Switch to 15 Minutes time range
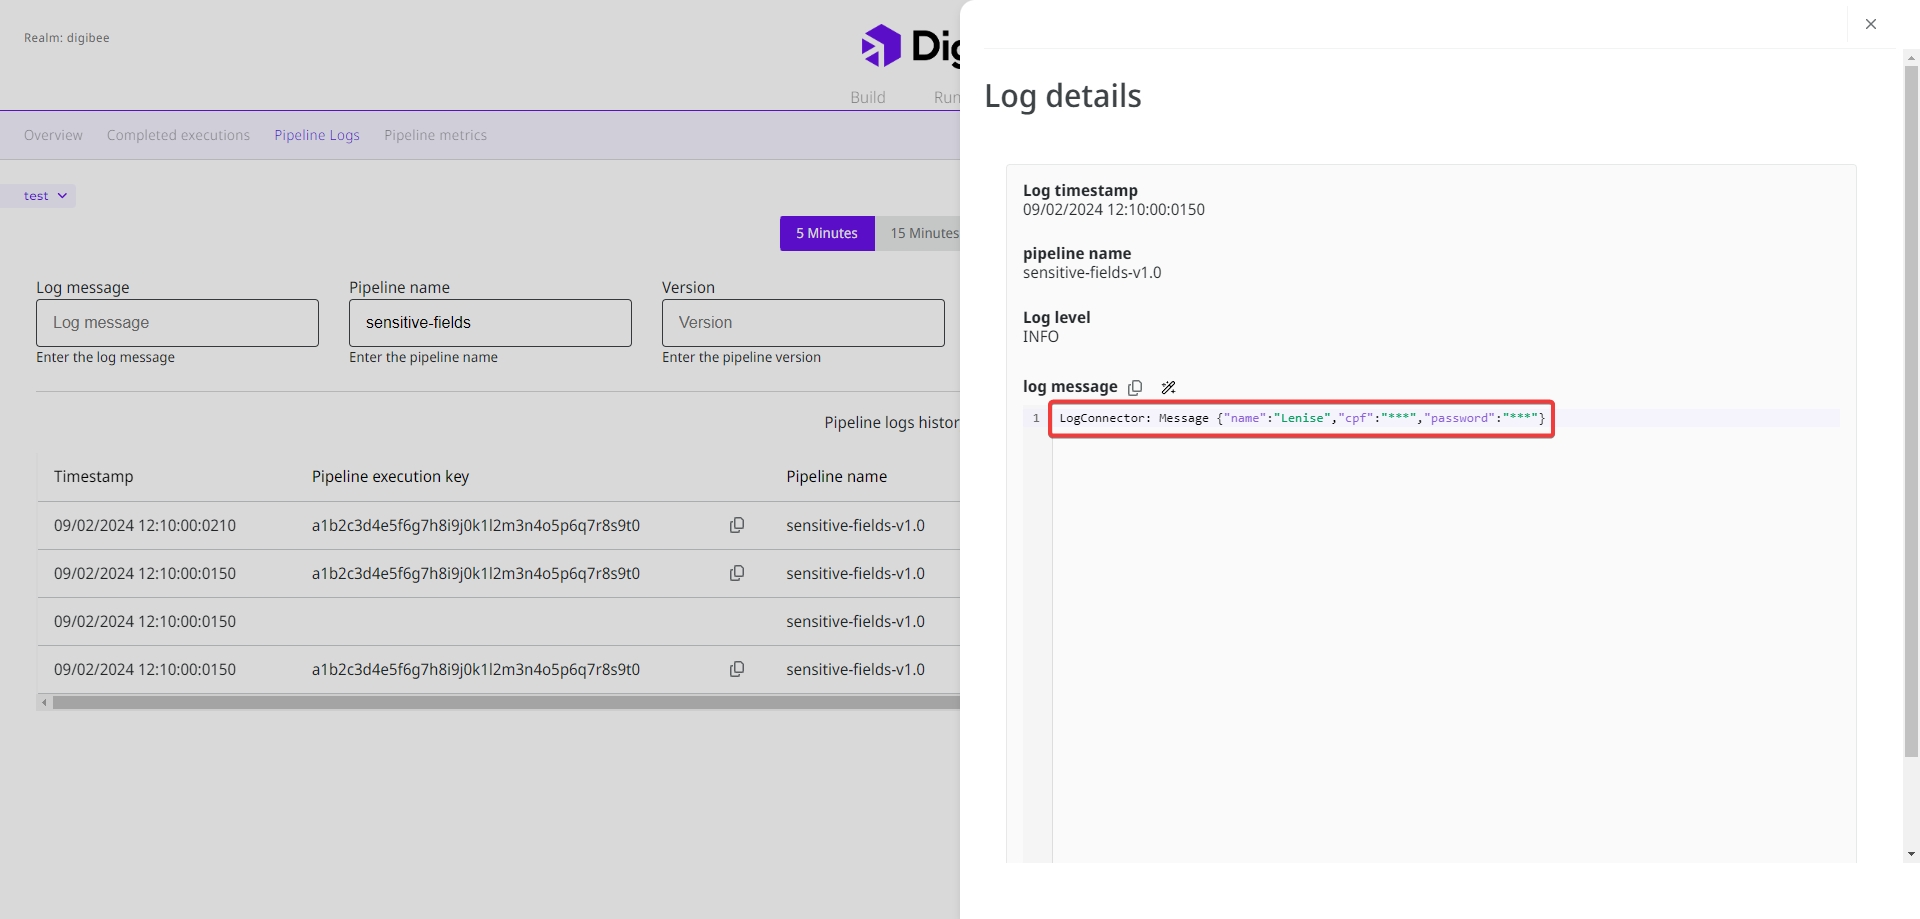Image resolution: width=1920 pixels, height=919 pixels. 922,234
